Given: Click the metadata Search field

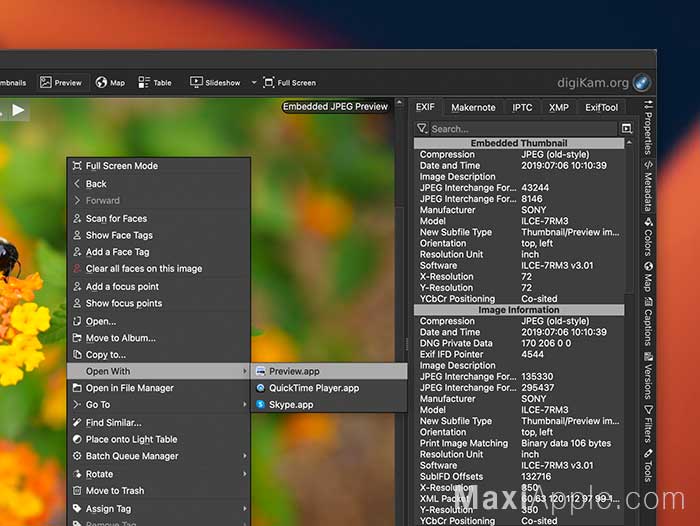Looking at the screenshot, I should tap(523, 129).
